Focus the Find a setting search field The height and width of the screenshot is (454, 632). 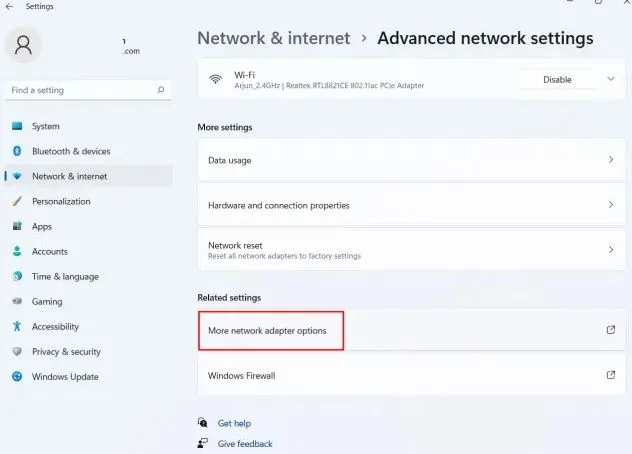tap(89, 90)
